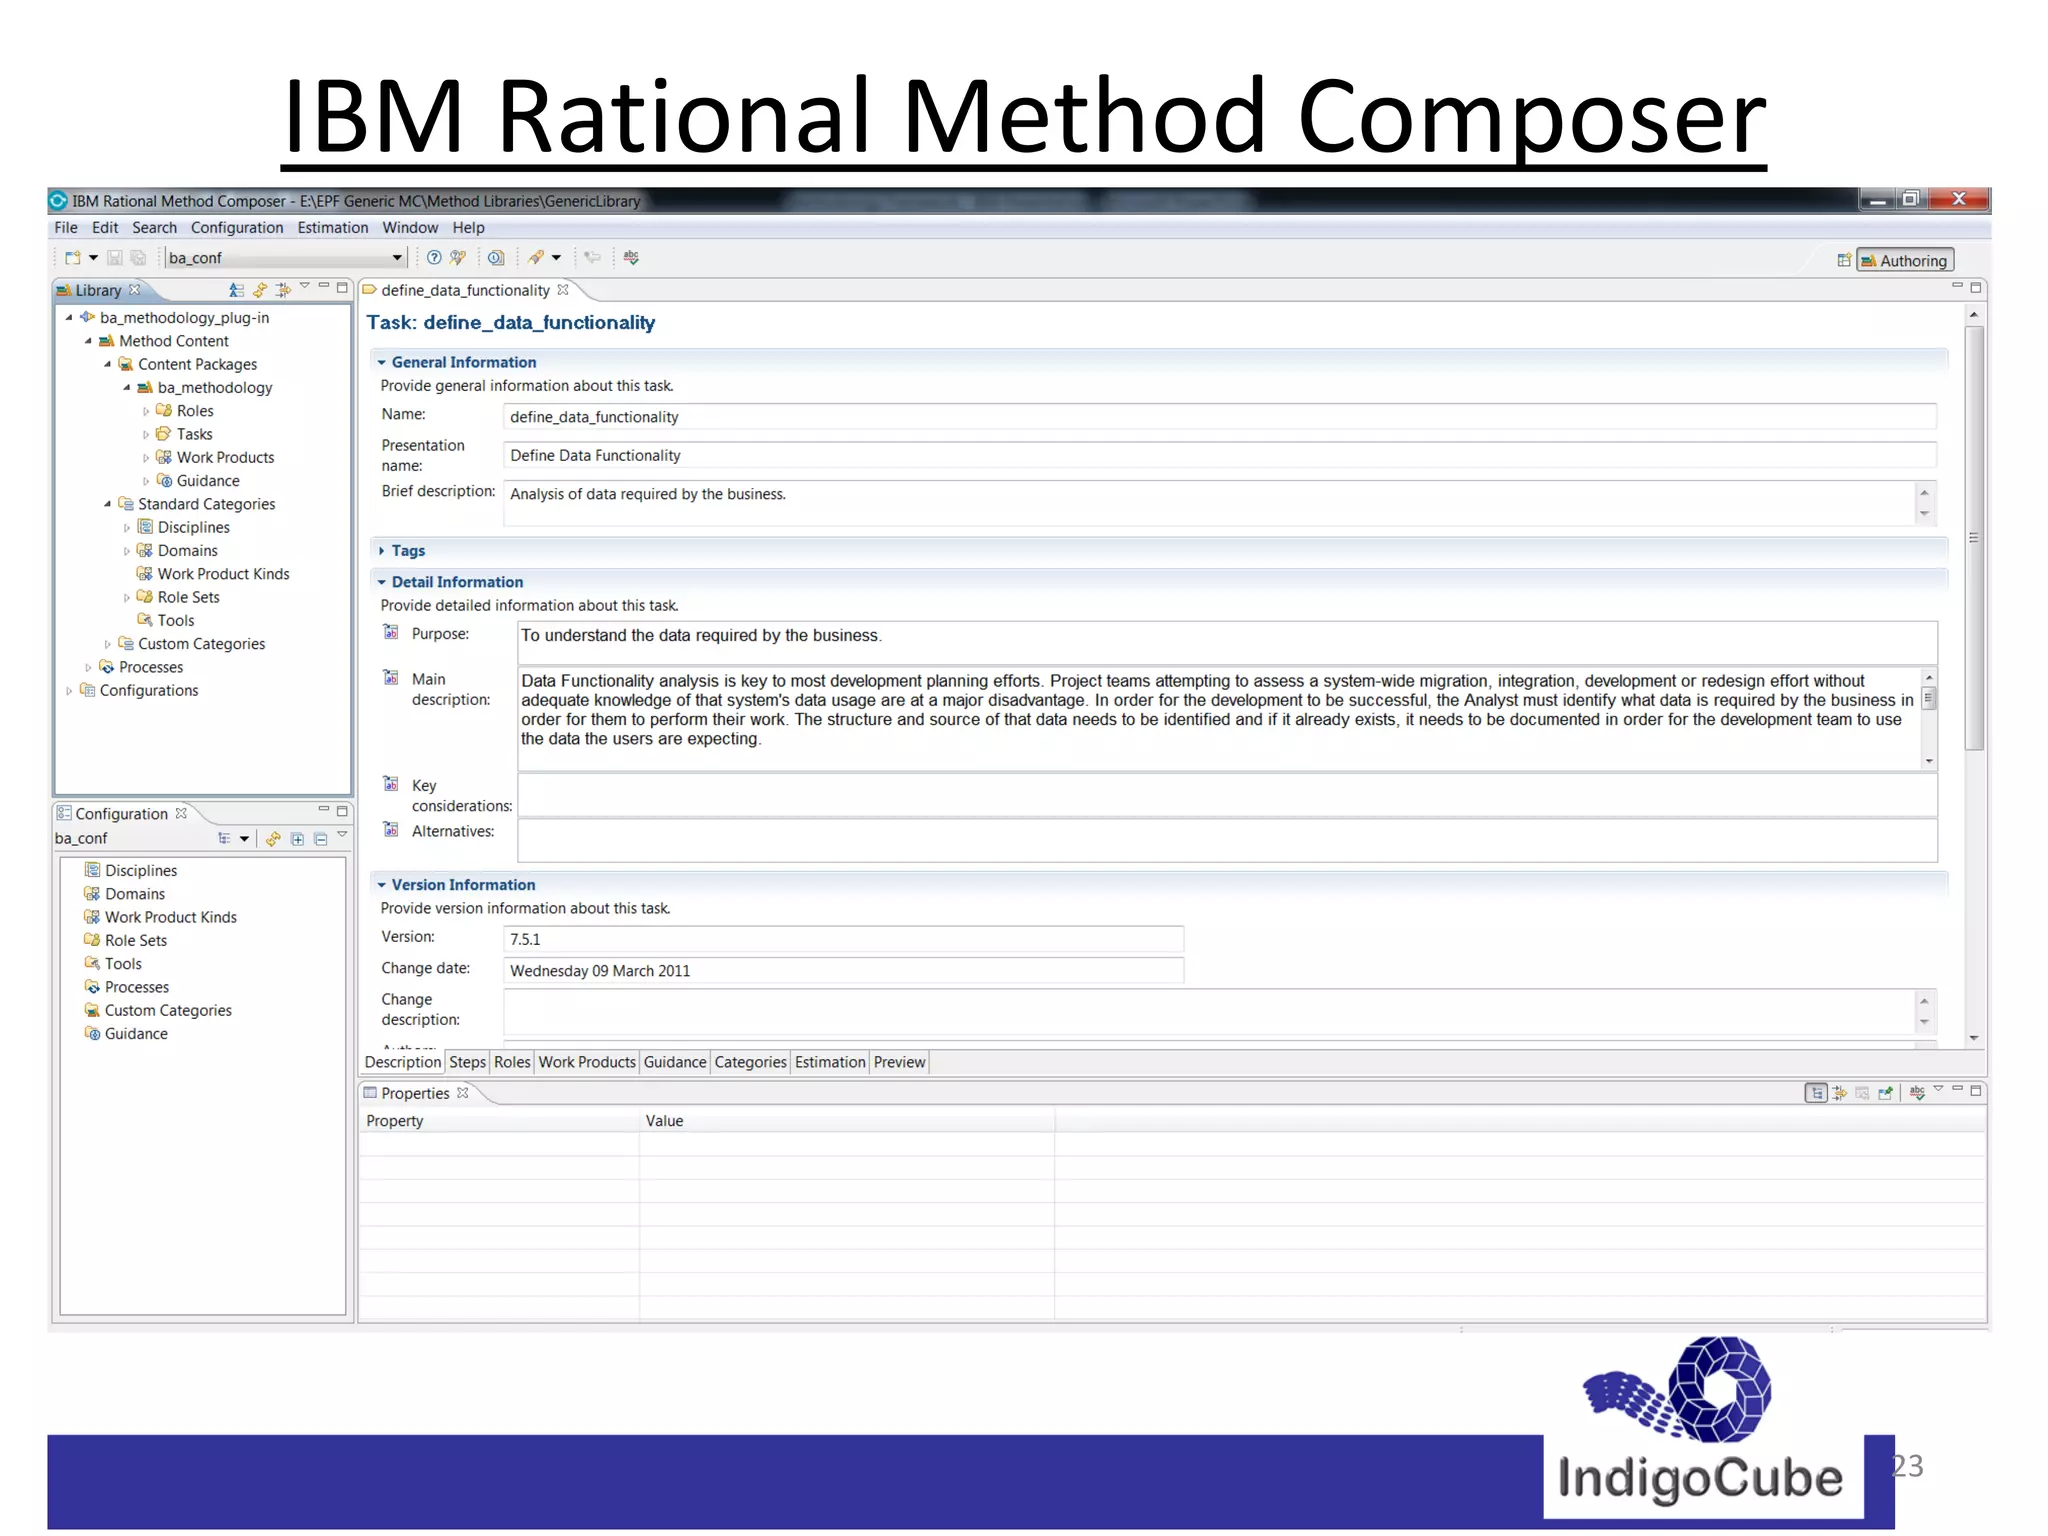The height and width of the screenshot is (1536, 2048).
Task: Collapse the Version Information section
Action: coord(382,885)
